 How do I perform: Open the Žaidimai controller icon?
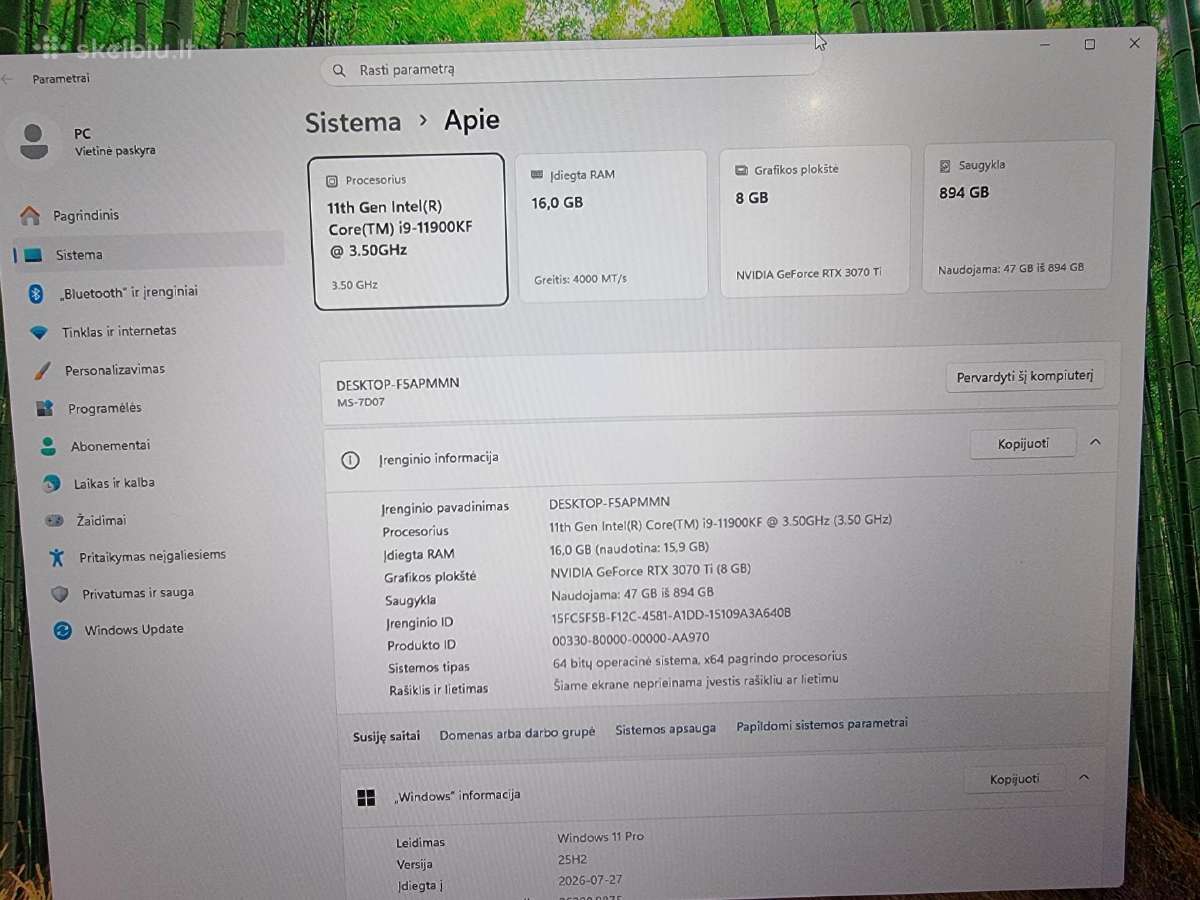click(54, 521)
